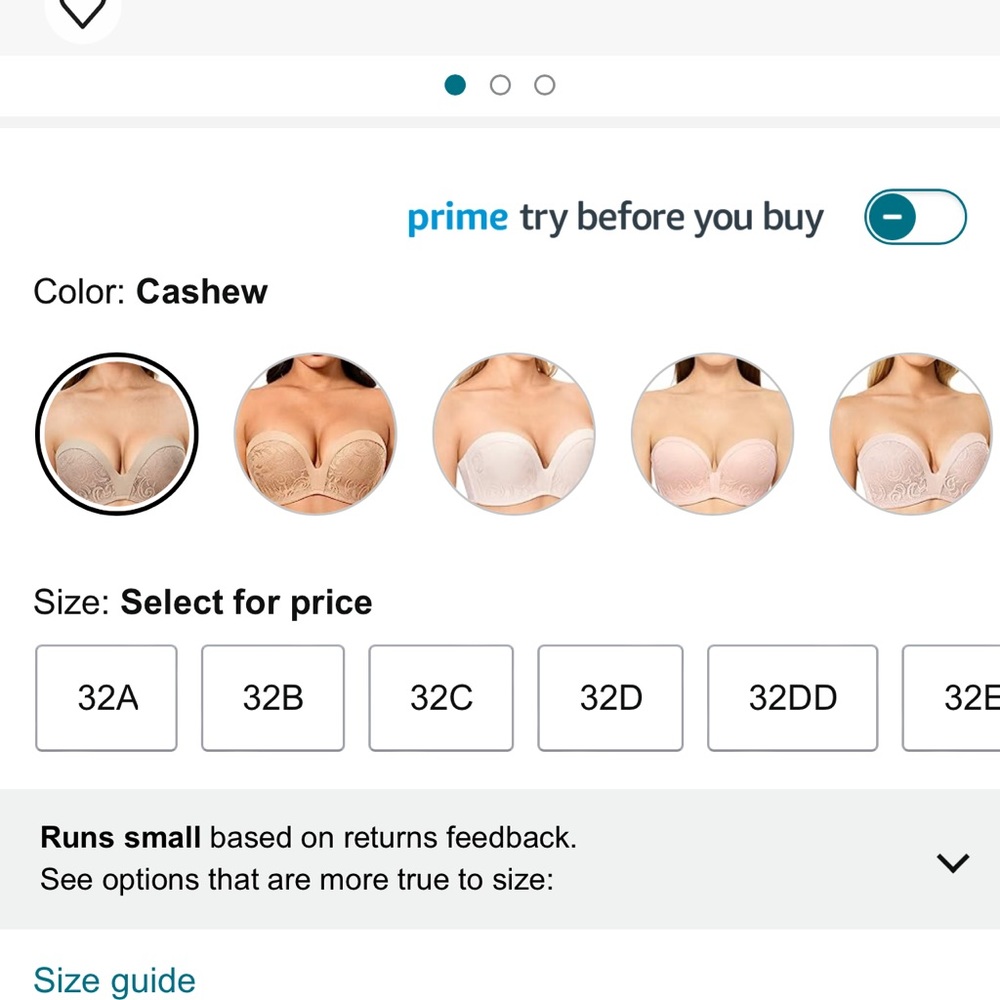Click the prime try before you buy logo

coord(615,218)
